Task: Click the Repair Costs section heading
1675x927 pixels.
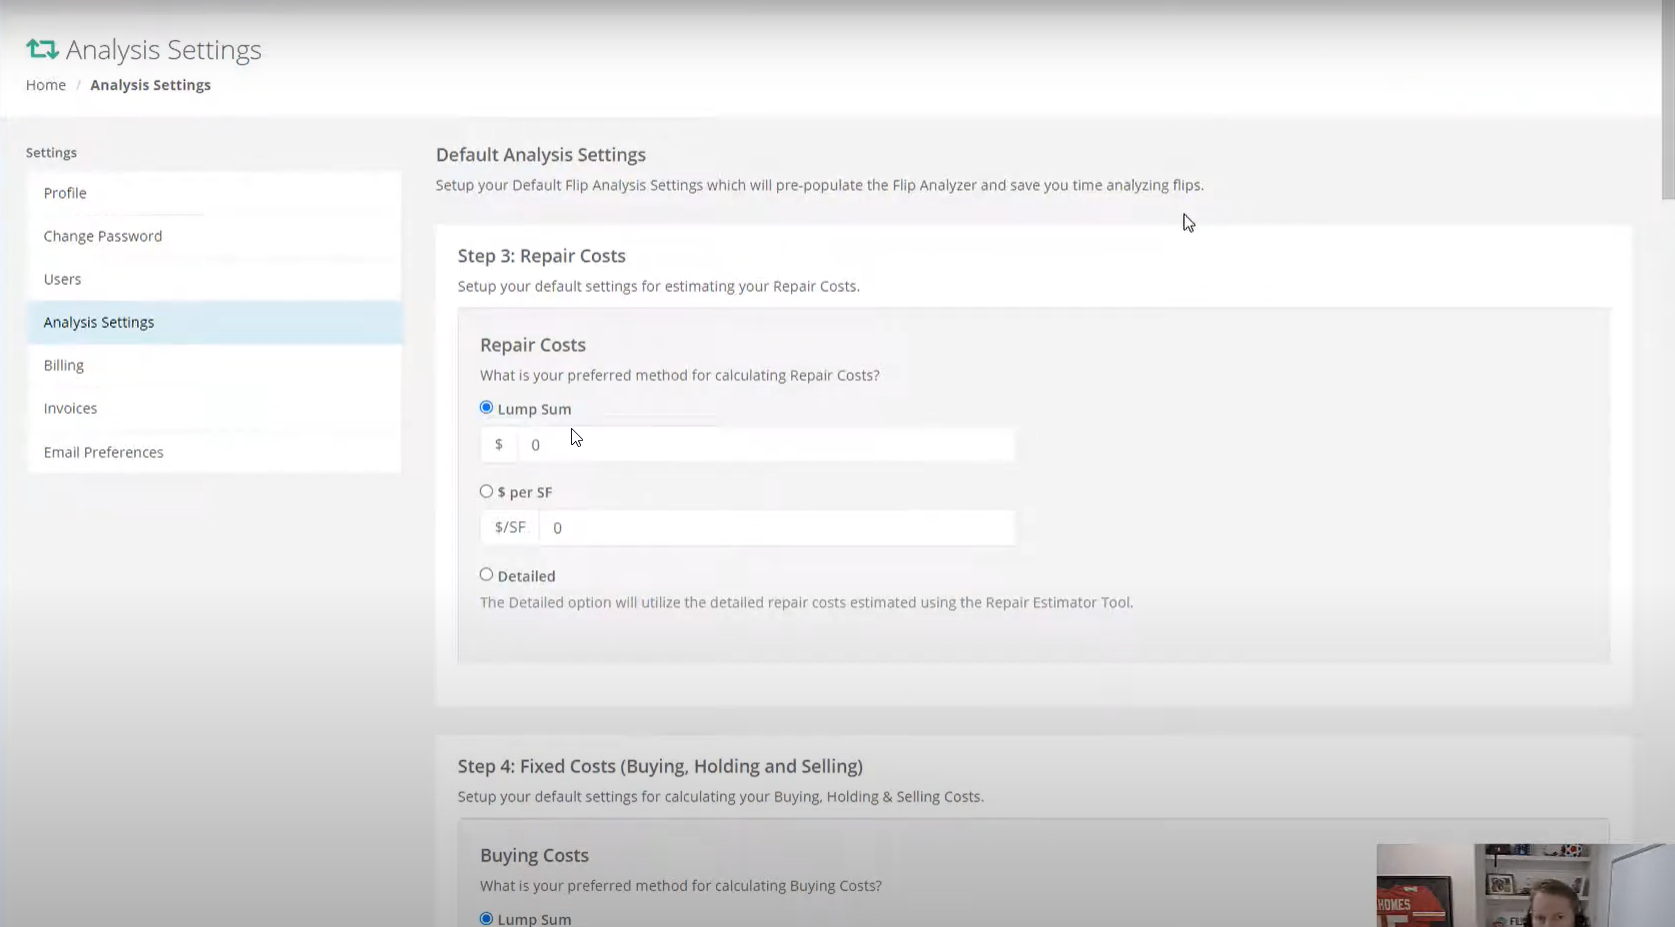Action: click(532, 344)
